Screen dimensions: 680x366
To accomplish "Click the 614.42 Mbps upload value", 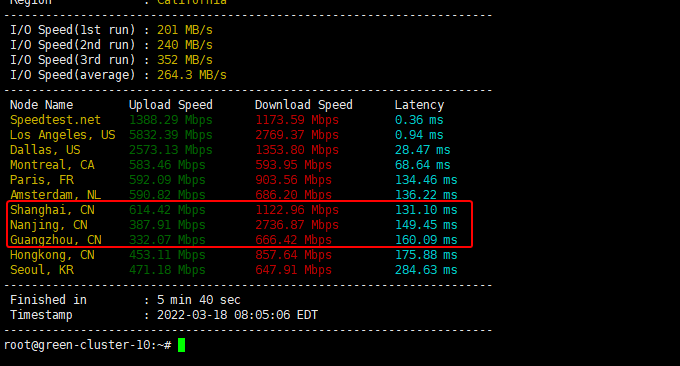I will click(x=167, y=210).
